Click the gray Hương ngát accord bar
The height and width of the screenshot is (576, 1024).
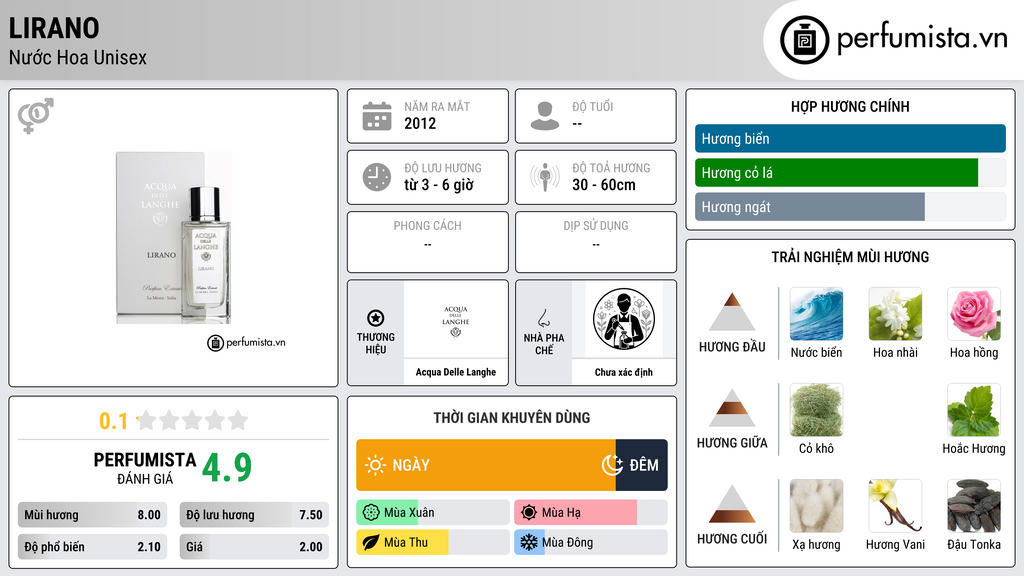point(810,206)
